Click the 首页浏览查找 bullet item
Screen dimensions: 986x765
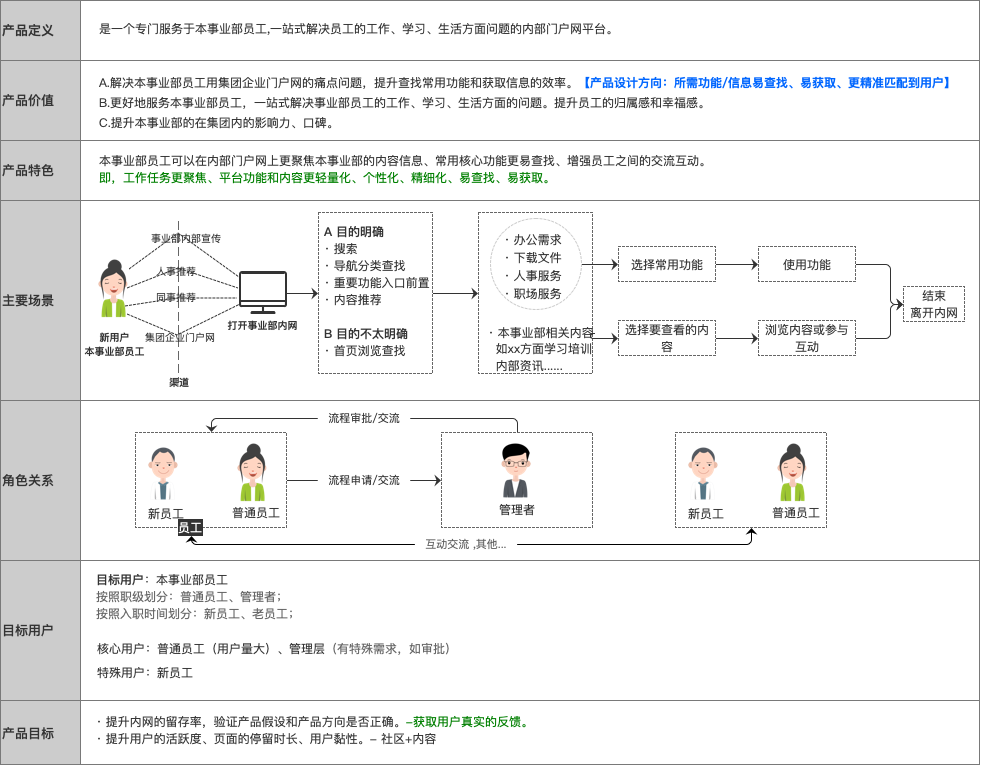[x=369, y=351]
